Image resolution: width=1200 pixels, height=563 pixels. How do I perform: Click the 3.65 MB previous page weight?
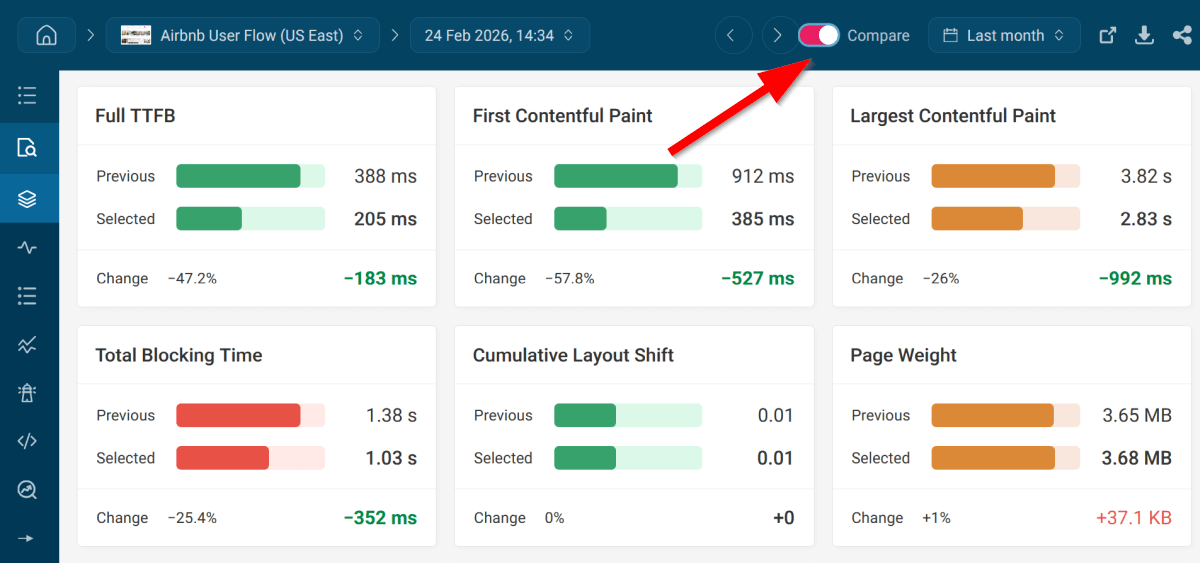1137,415
